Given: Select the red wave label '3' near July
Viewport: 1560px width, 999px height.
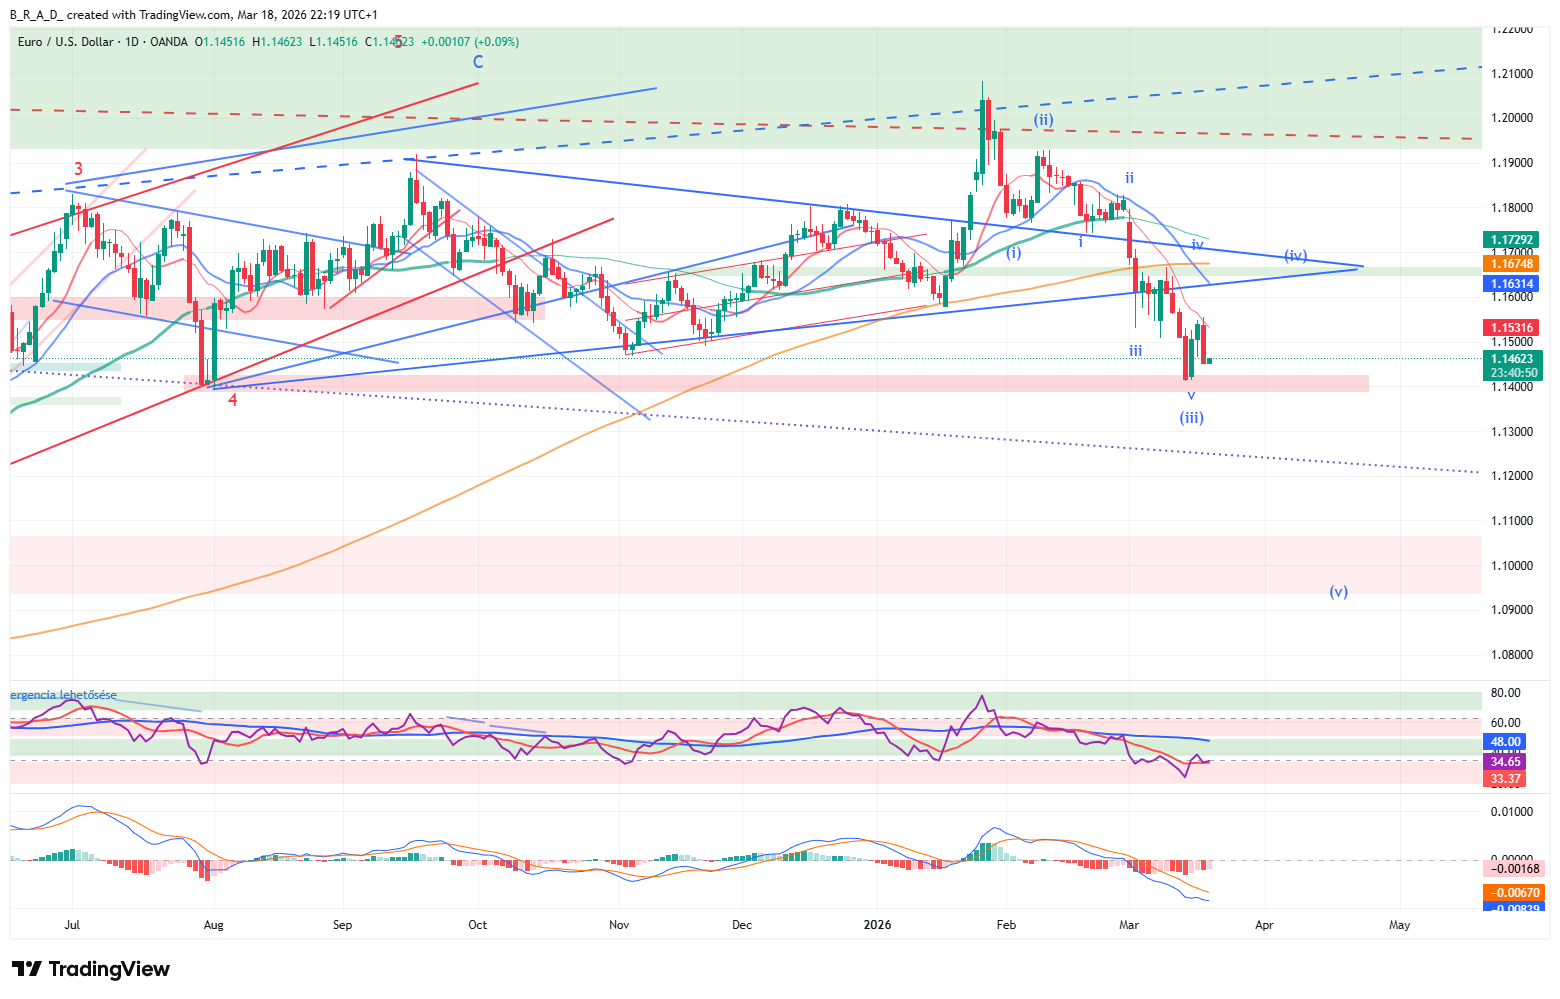Looking at the screenshot, I should 78,169.
